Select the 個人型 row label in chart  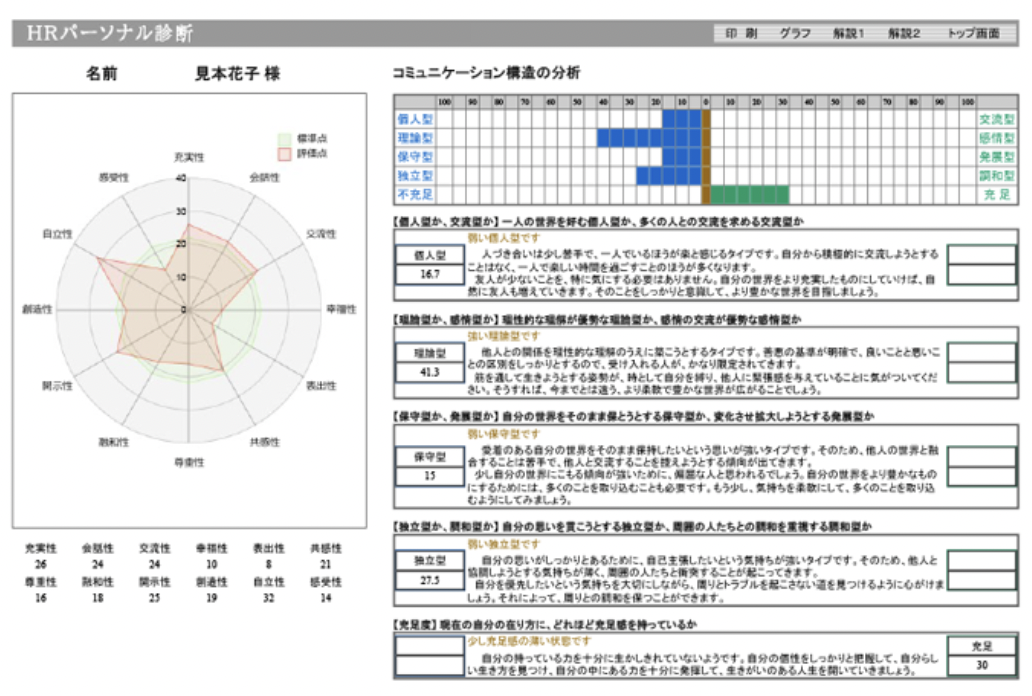(x=415, y=119)
